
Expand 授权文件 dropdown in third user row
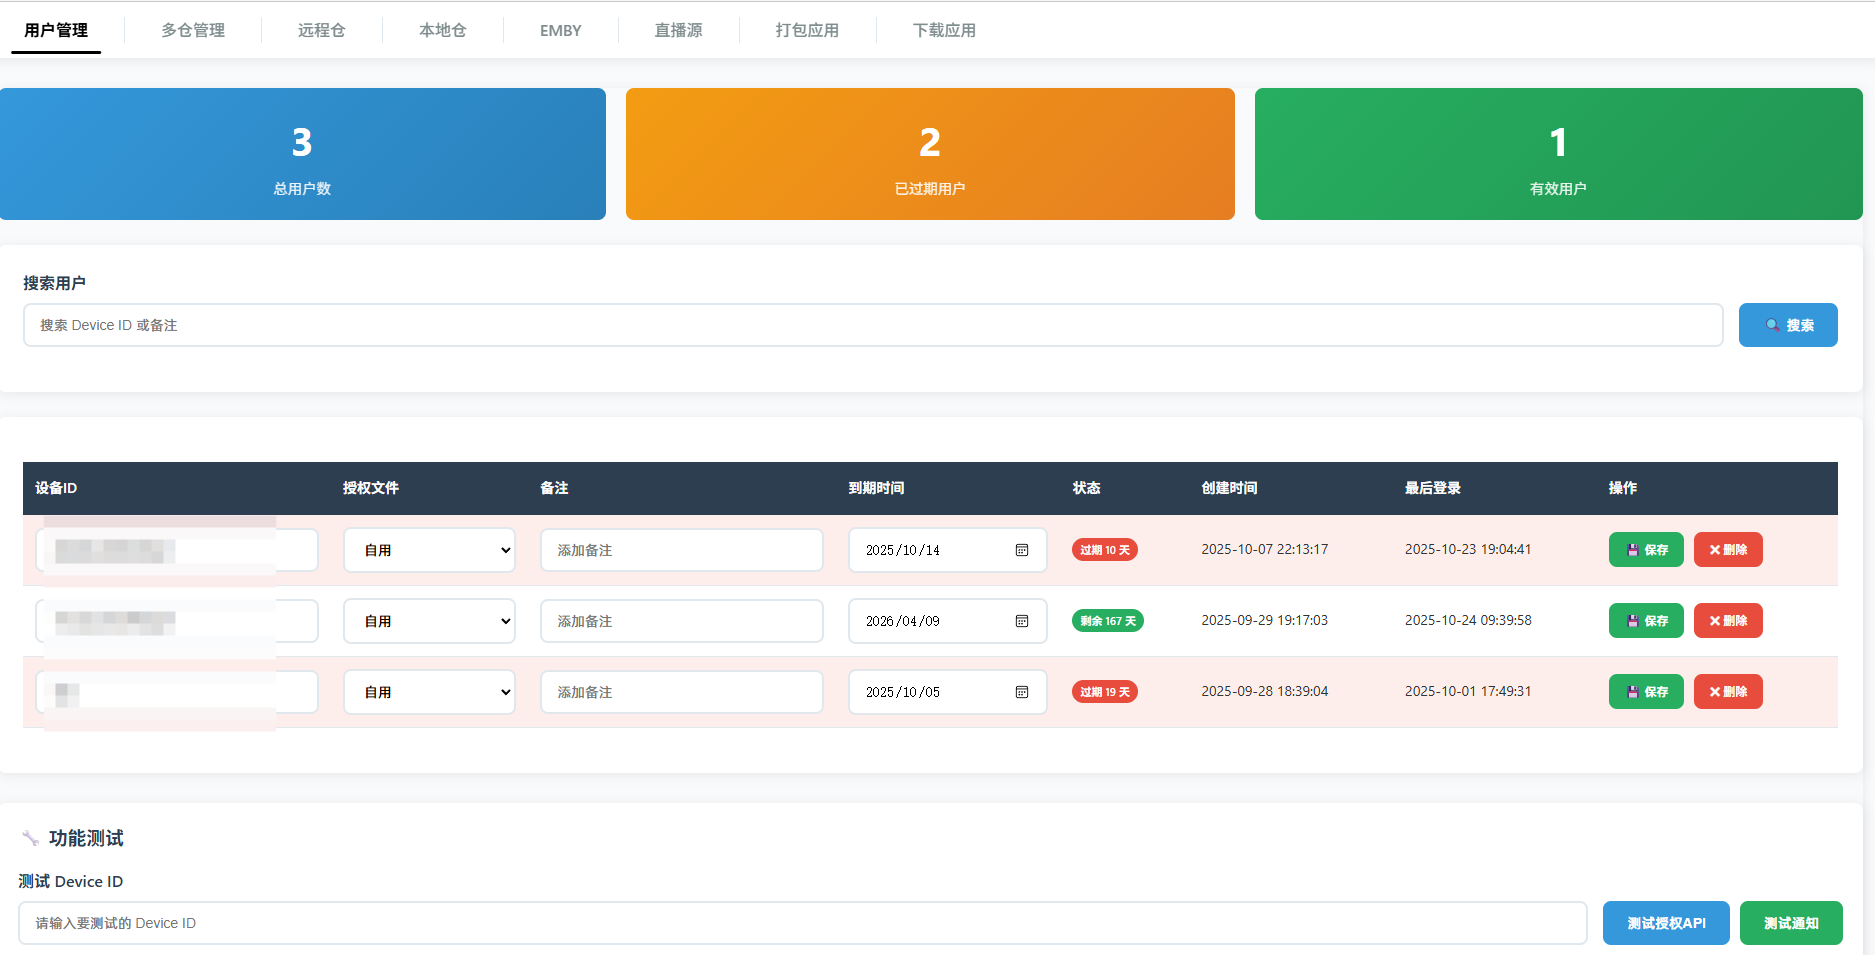[x=429, y=692]
